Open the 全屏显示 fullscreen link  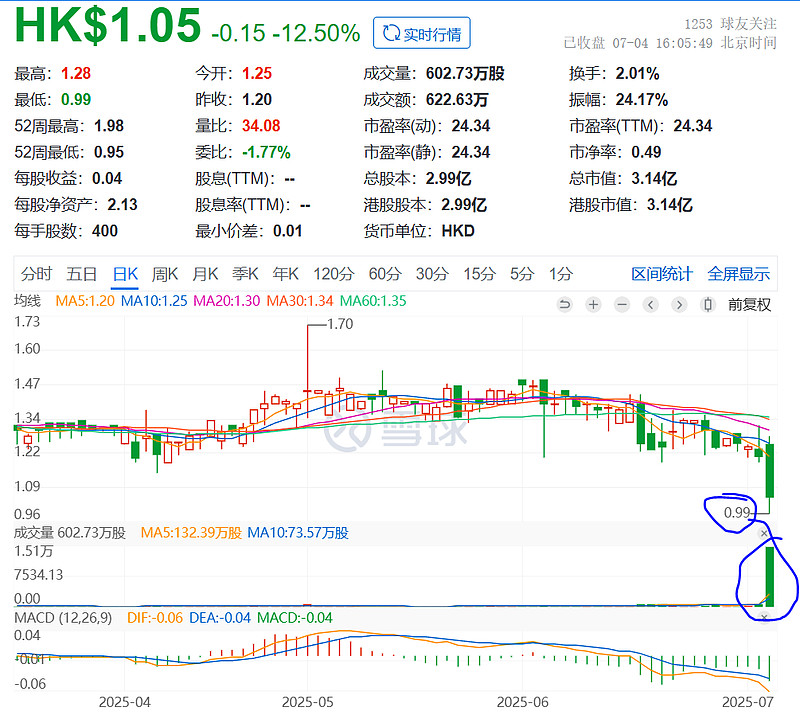[x=738, y=274]
